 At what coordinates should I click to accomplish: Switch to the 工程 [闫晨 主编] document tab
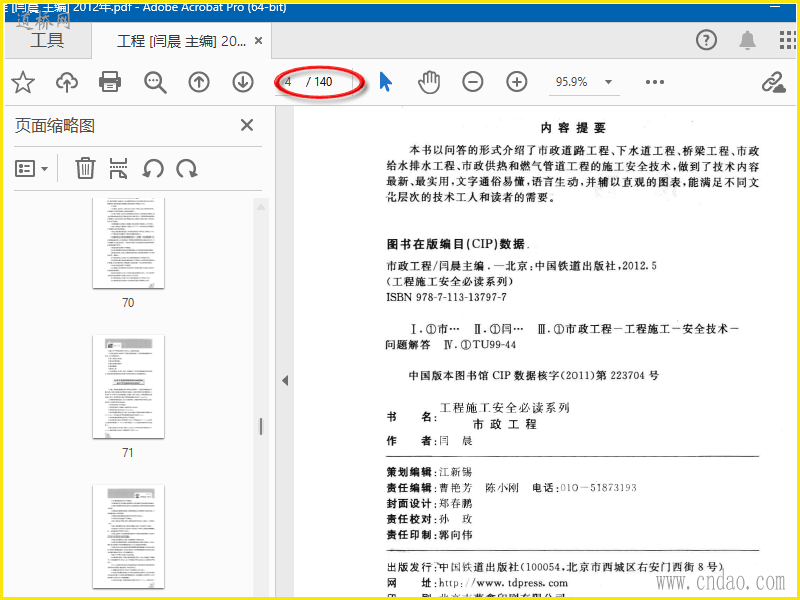pyautogui.click(x=181, y=41)
